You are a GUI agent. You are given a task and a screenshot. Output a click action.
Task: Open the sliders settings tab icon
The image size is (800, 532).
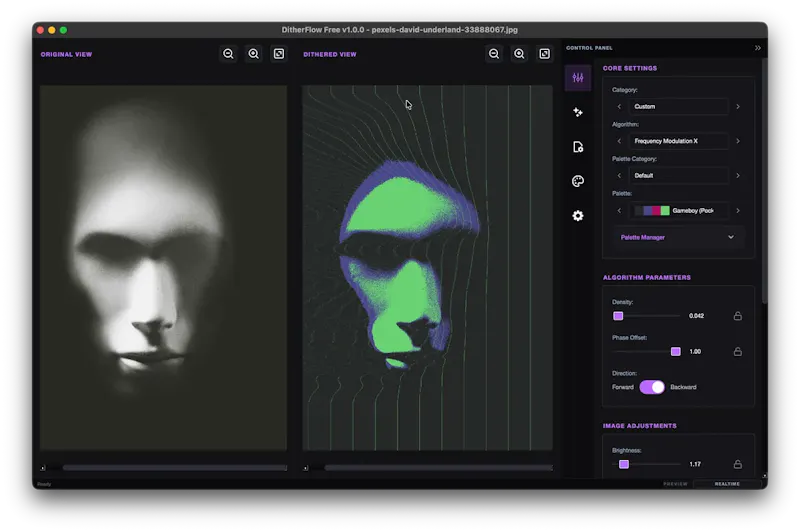point(578,78)
